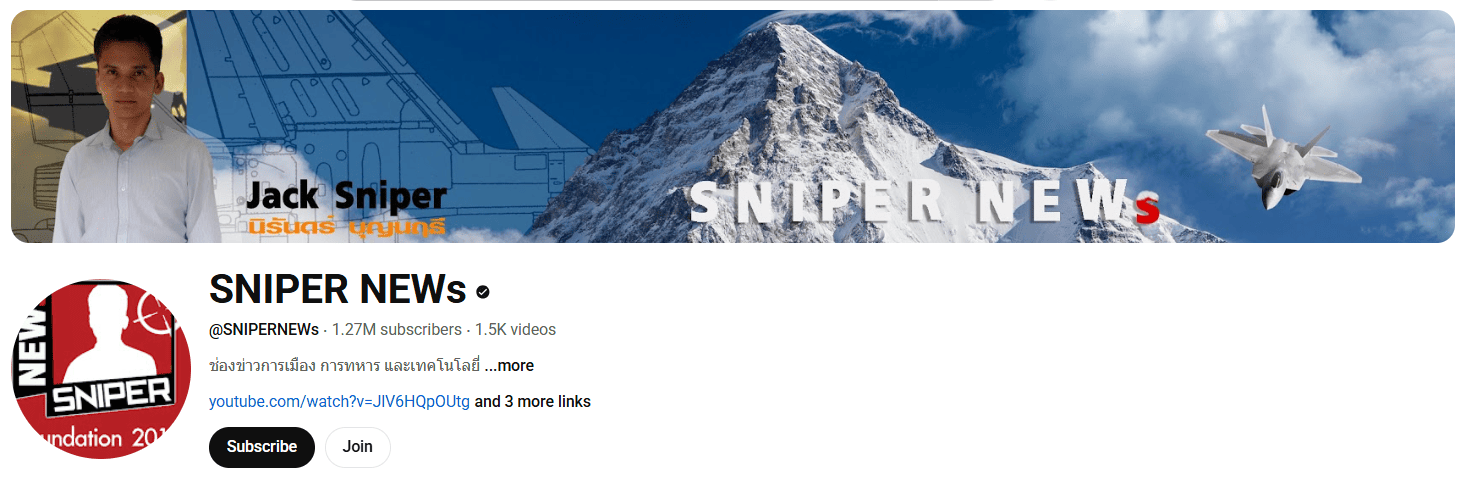The height and width of the screenshot is (495, 1462).
Task: Click the Join membership button
Action: tap(357, 447)
